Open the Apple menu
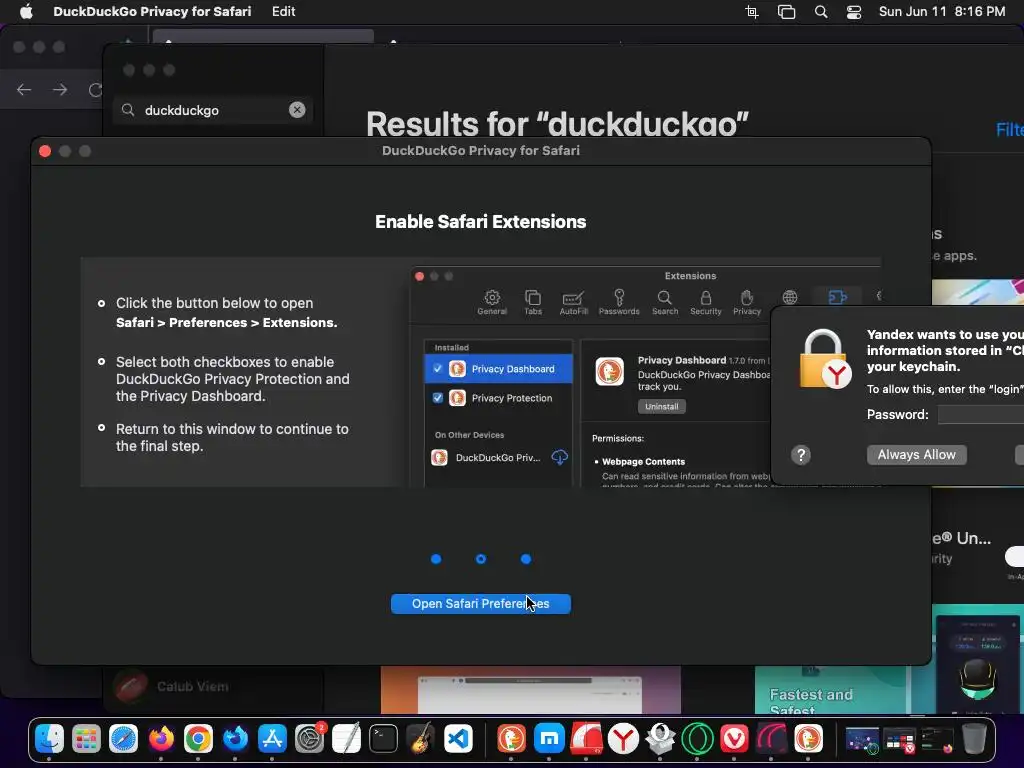 pyautogui.click(x=26, y=11)
